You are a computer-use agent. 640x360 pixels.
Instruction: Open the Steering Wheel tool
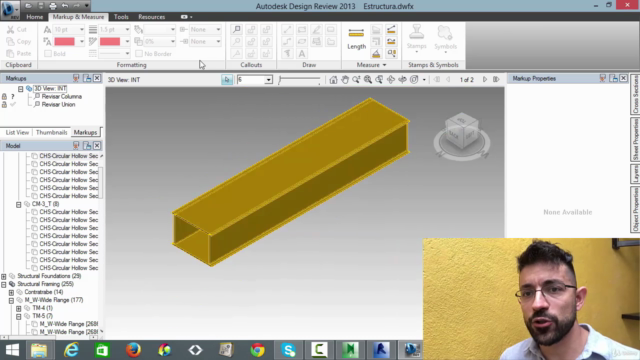pos(414,80)
